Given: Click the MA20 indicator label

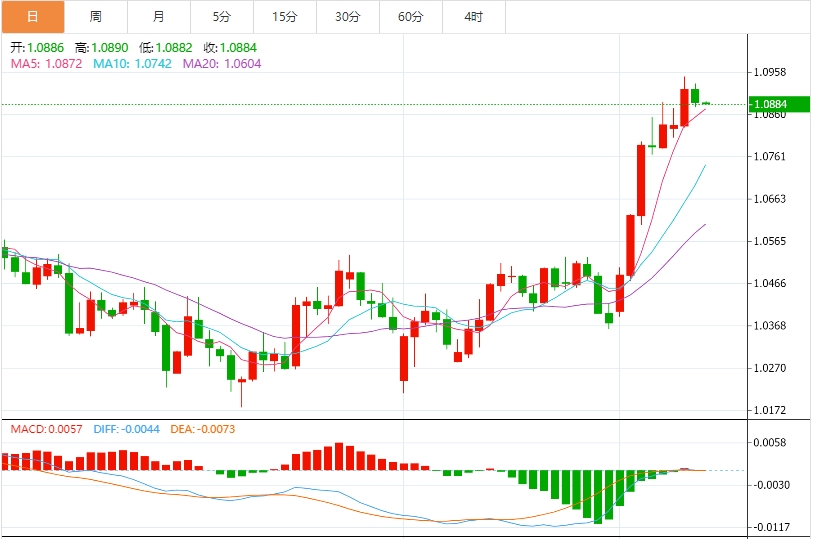Looking at the screenshot, I should 221,63.
